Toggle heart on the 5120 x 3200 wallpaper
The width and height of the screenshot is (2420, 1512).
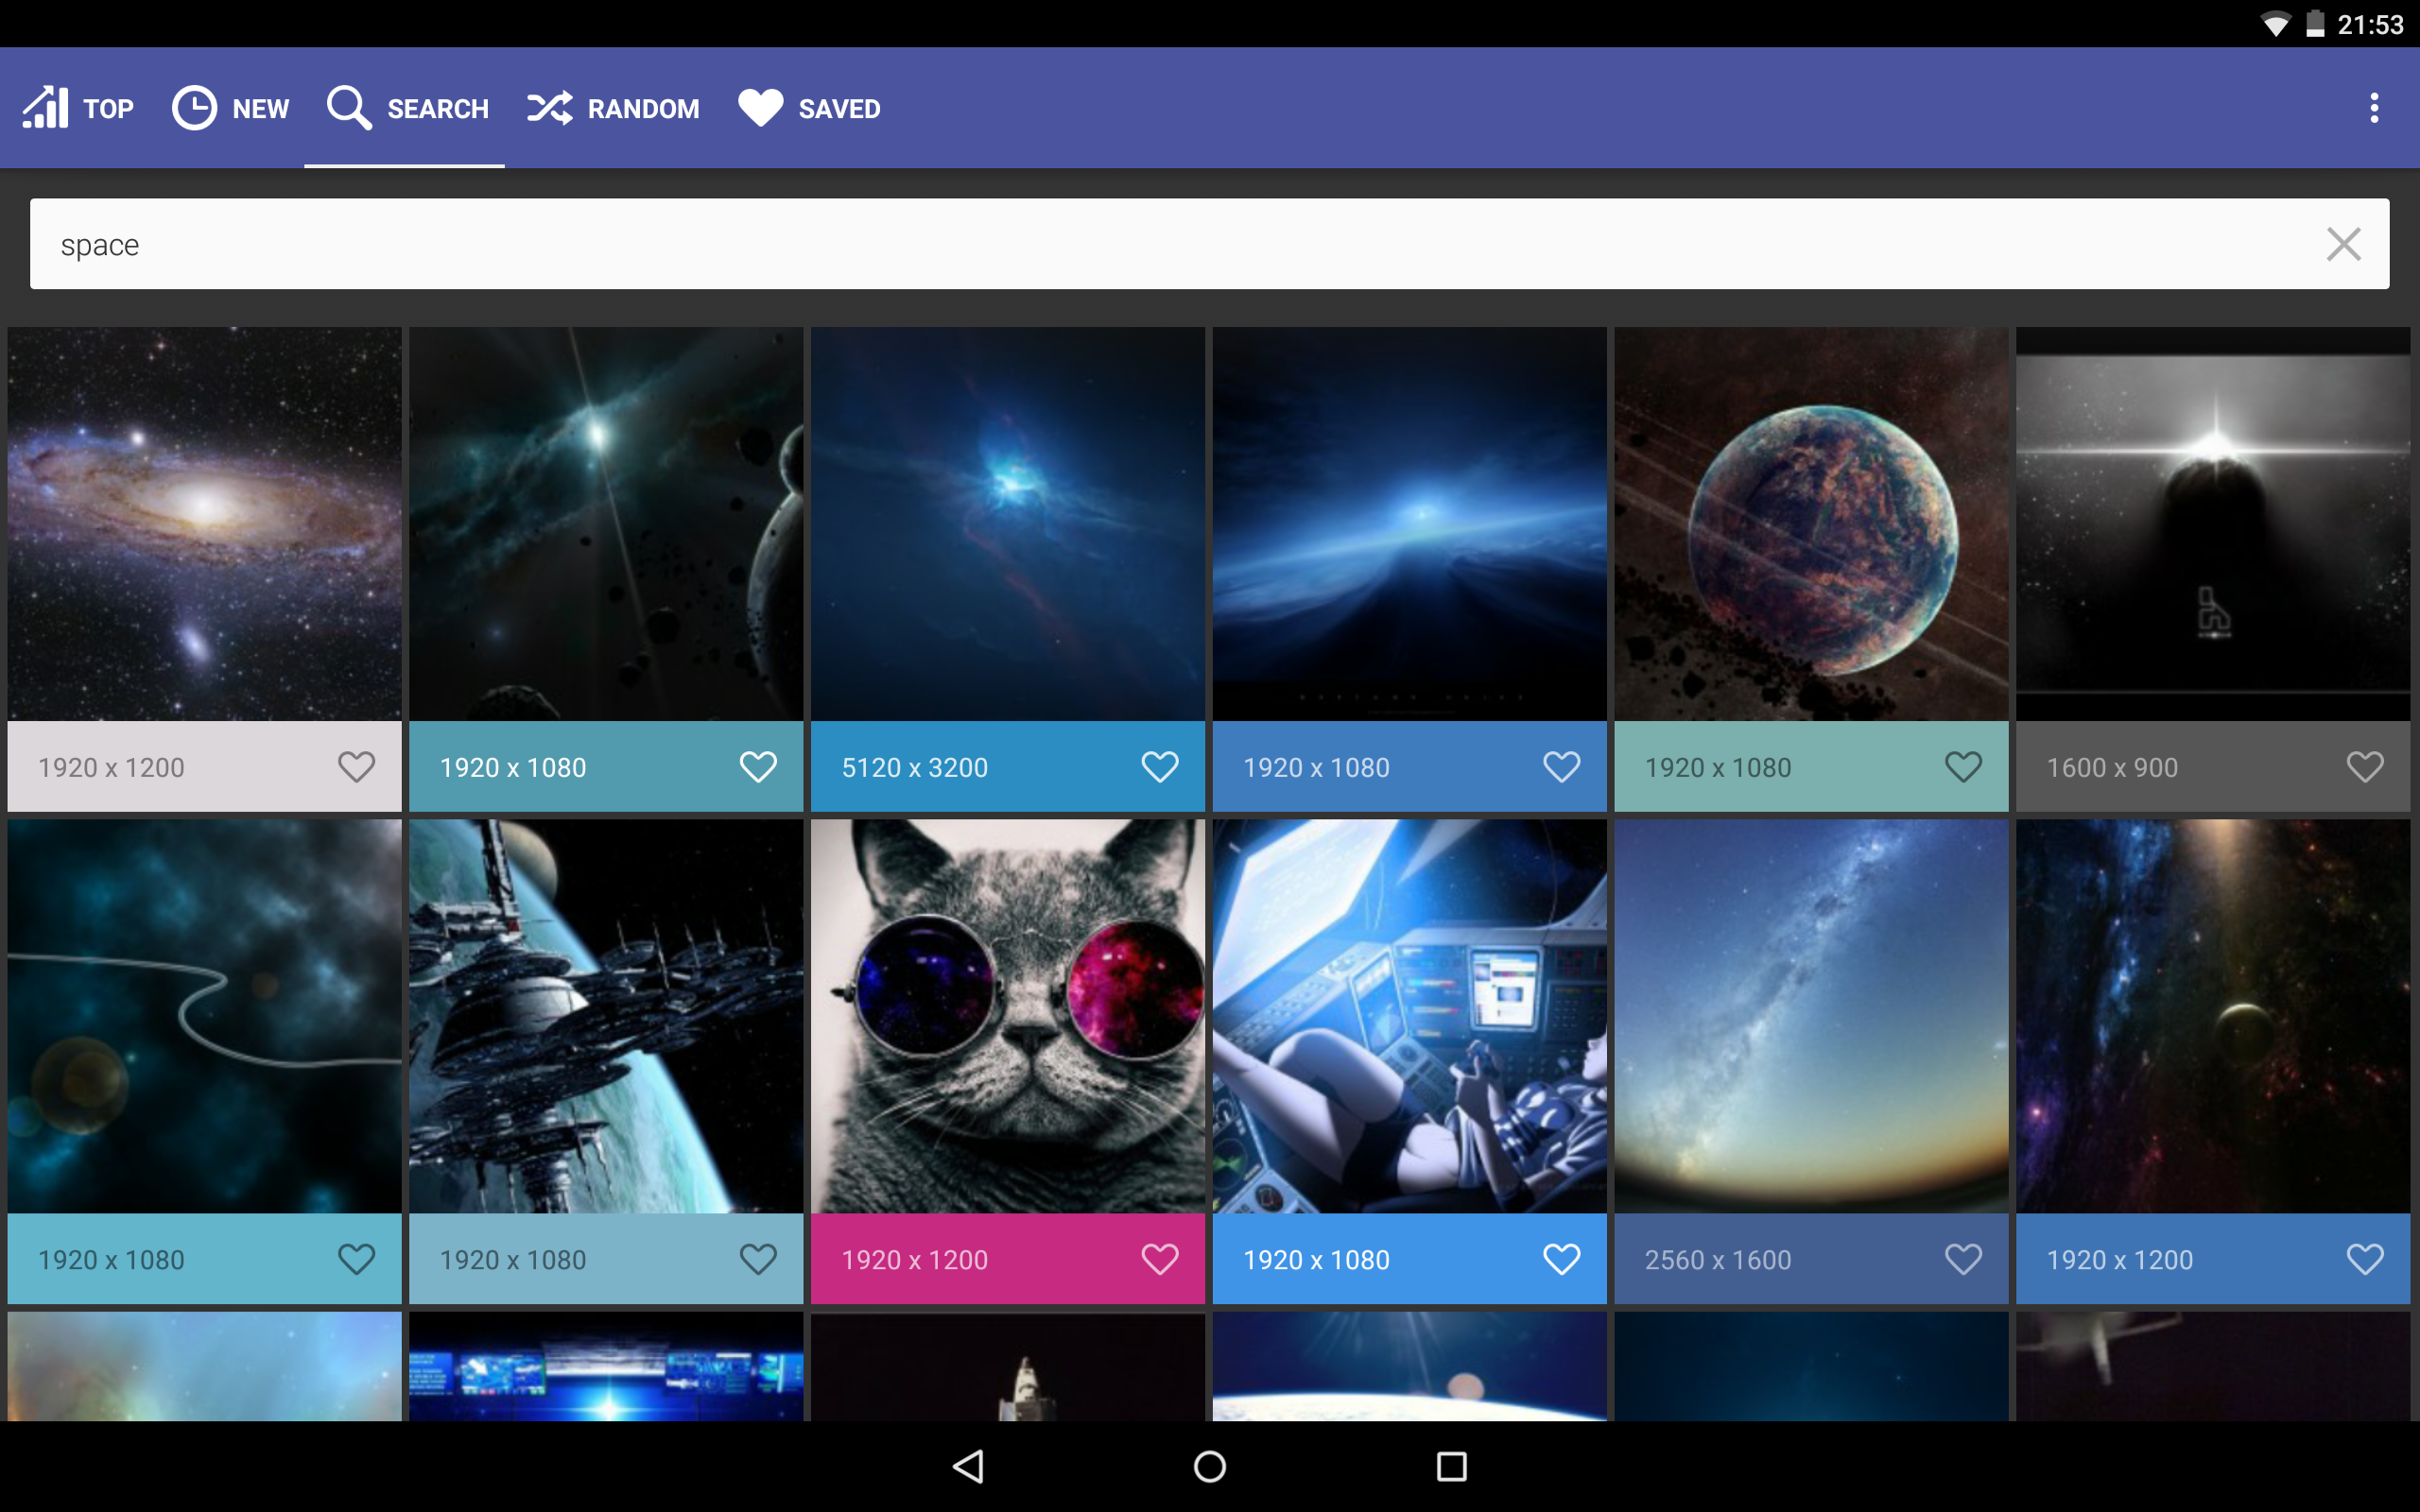tap(1159, 767)
